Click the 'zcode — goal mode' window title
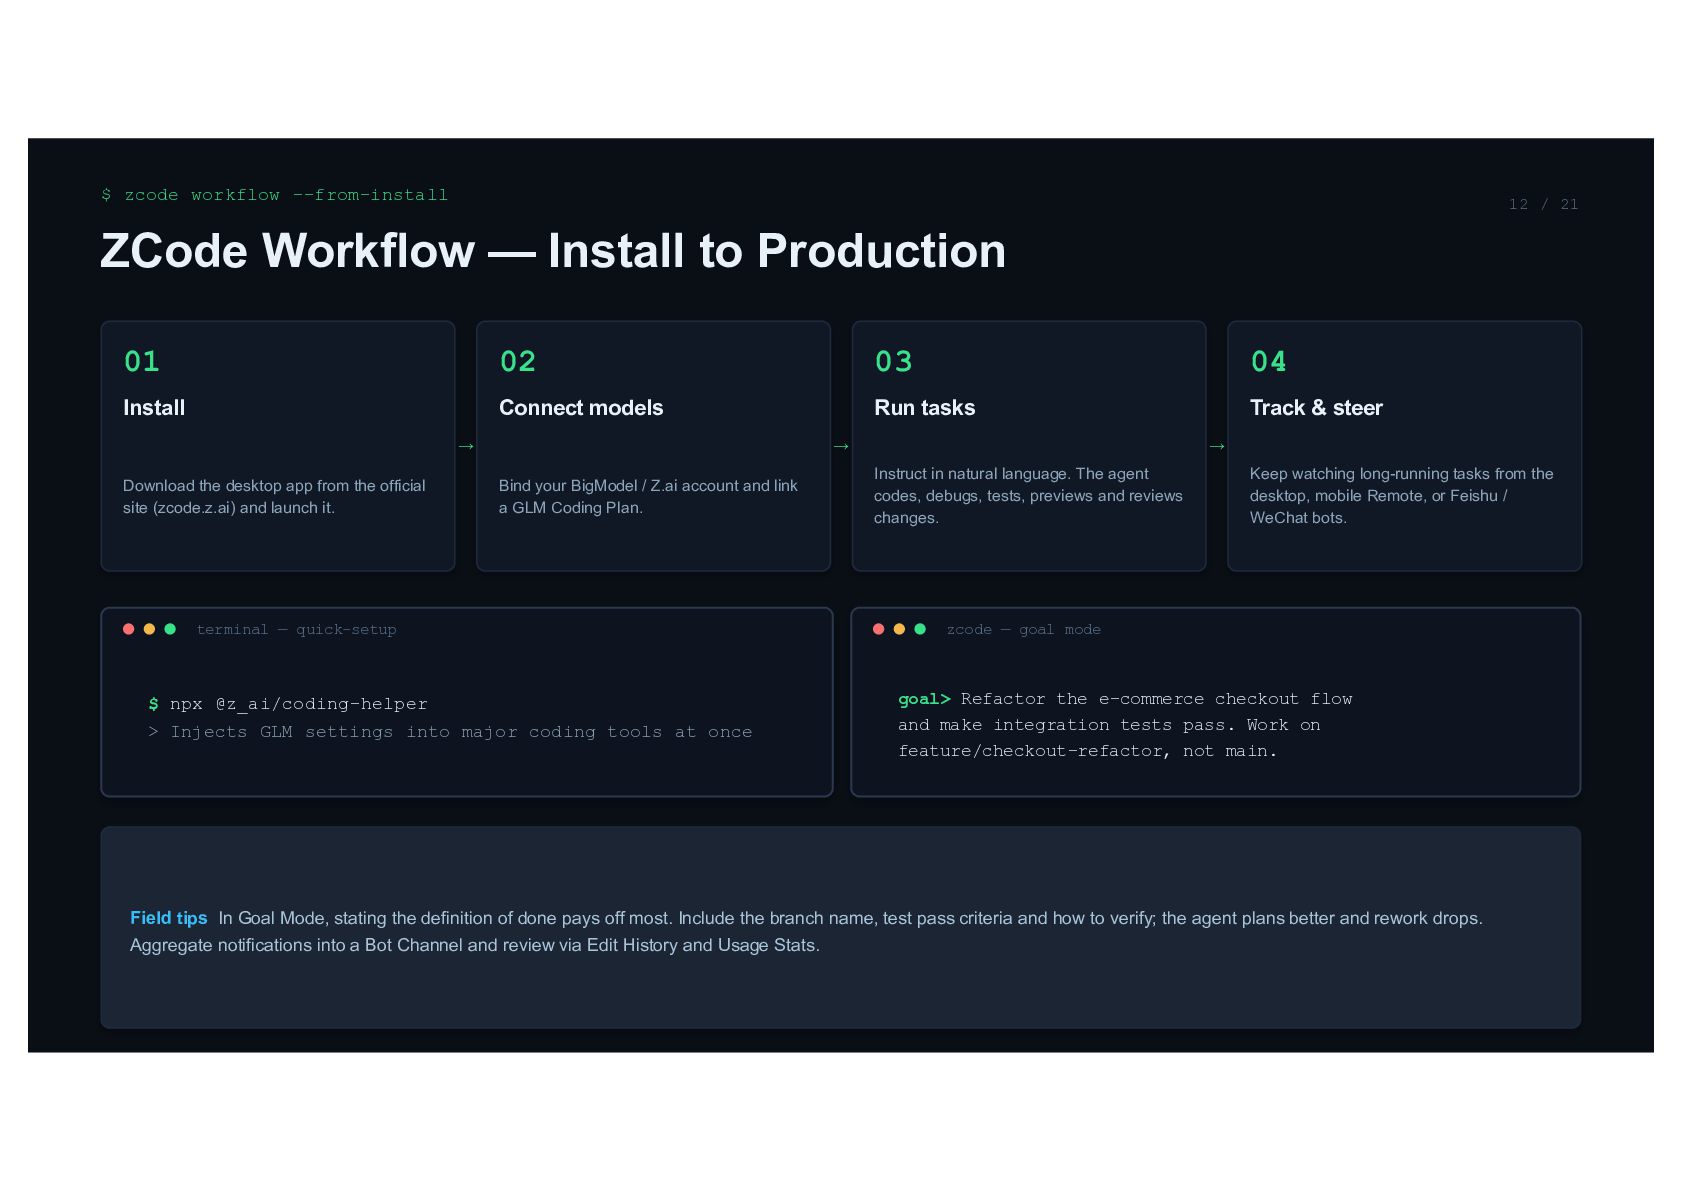The height and width of the screenshot is (1191, 1684). click(1023, 629)
